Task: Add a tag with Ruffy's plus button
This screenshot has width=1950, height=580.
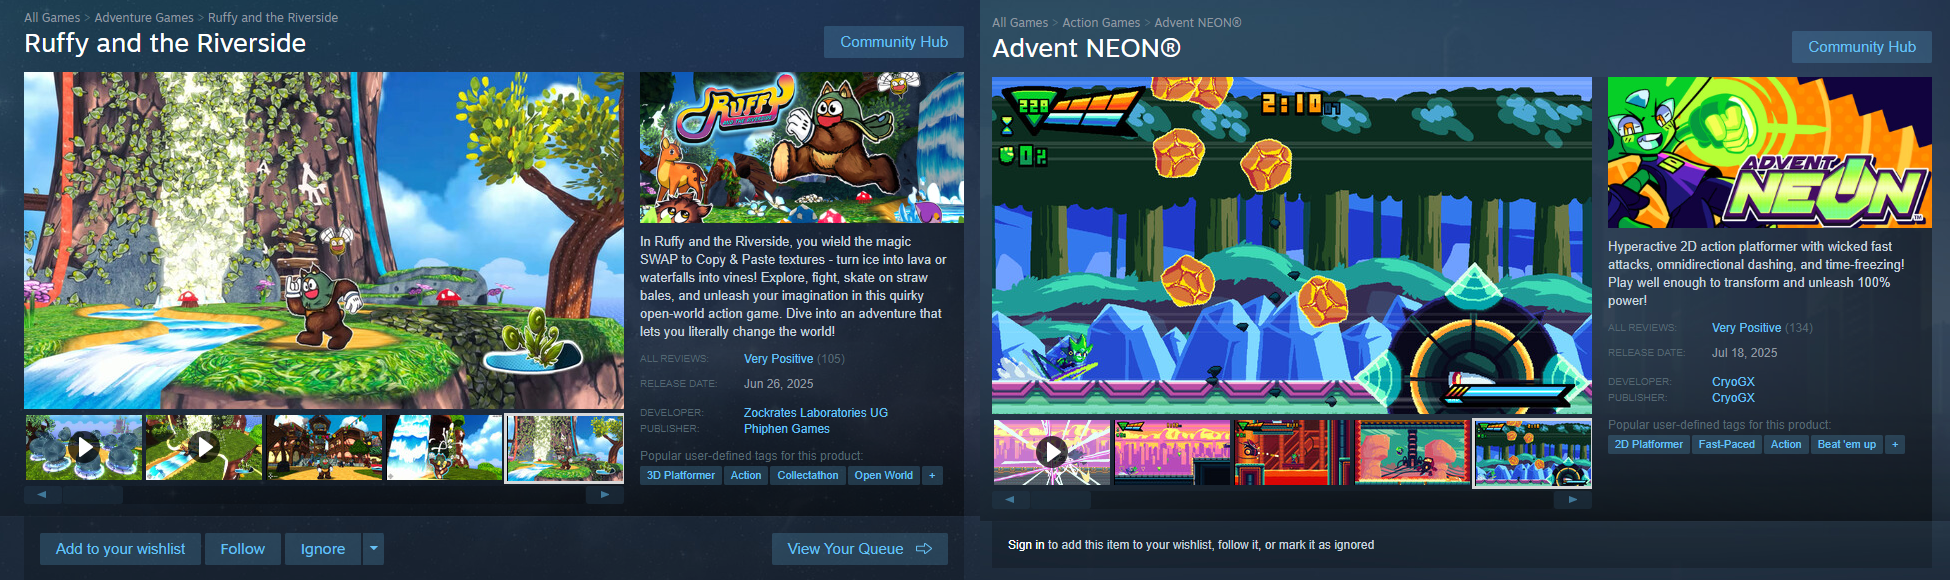Action: point(932,476)
